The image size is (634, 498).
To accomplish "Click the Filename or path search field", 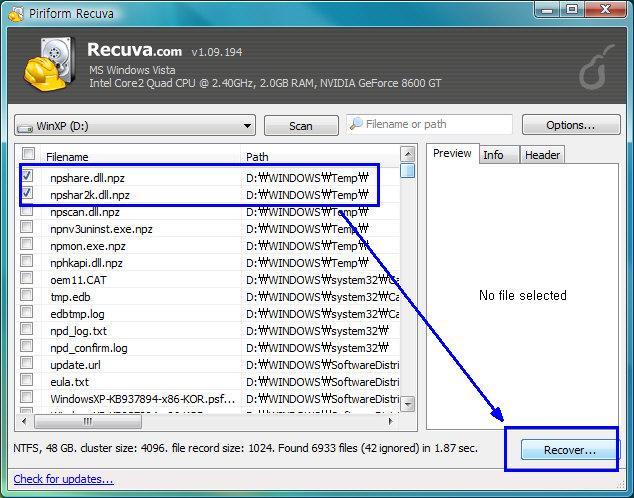I will 429,124.
